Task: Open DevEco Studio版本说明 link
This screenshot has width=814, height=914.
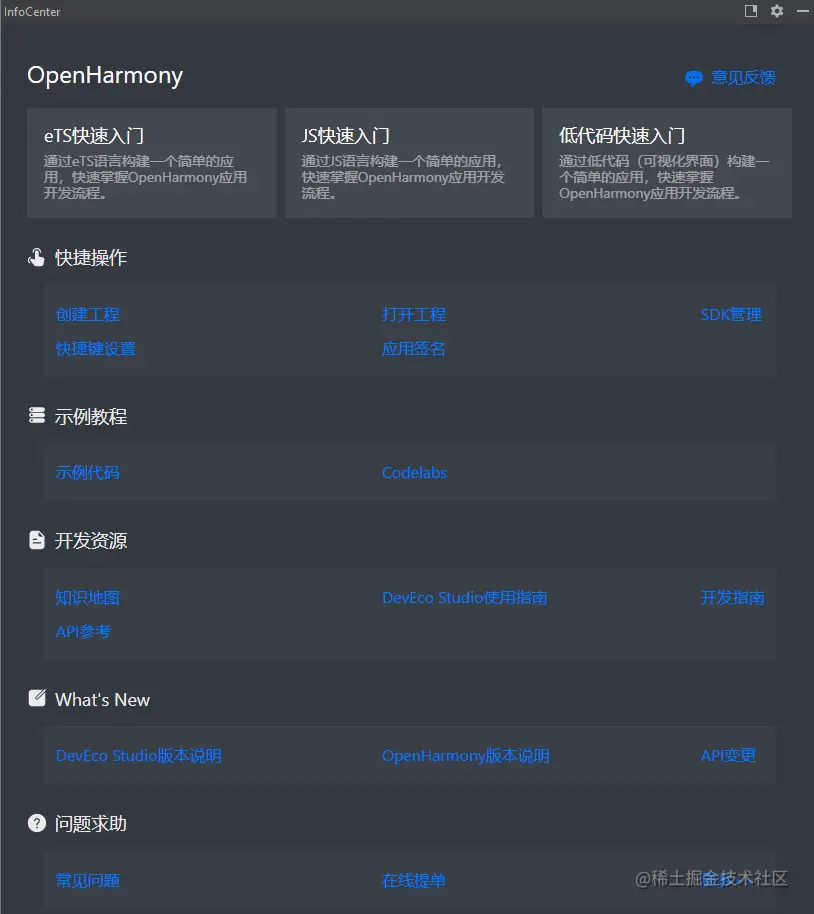Action: [139, 755]
